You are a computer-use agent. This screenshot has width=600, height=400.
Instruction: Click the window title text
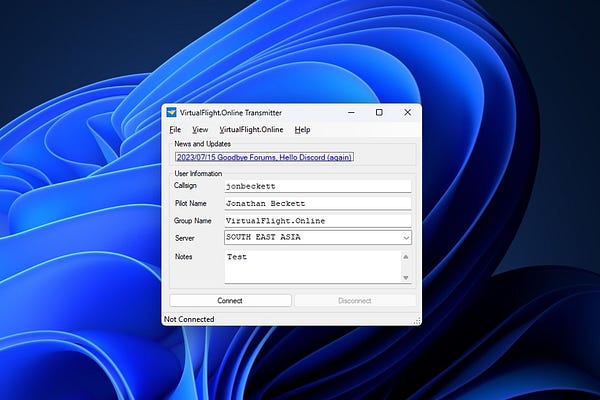pyautogui.click(x=231, y=113)
